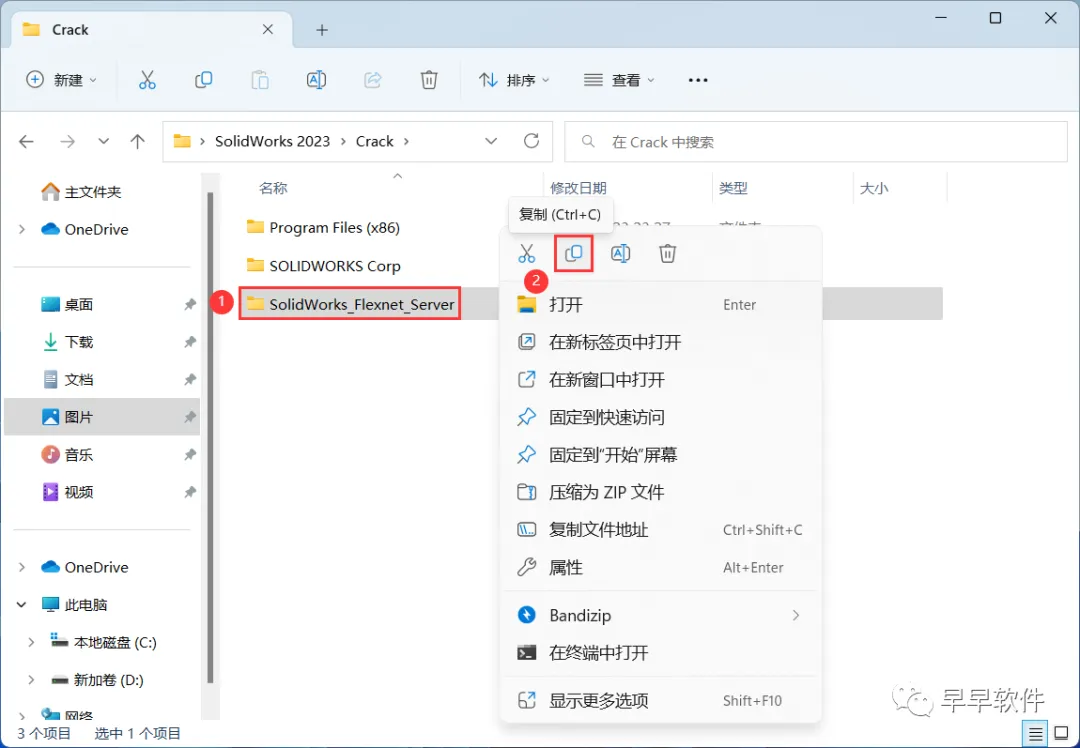Click the Copy icon in the top toolbar
This screenshot has width=1080, height=748.
[203, 80]
